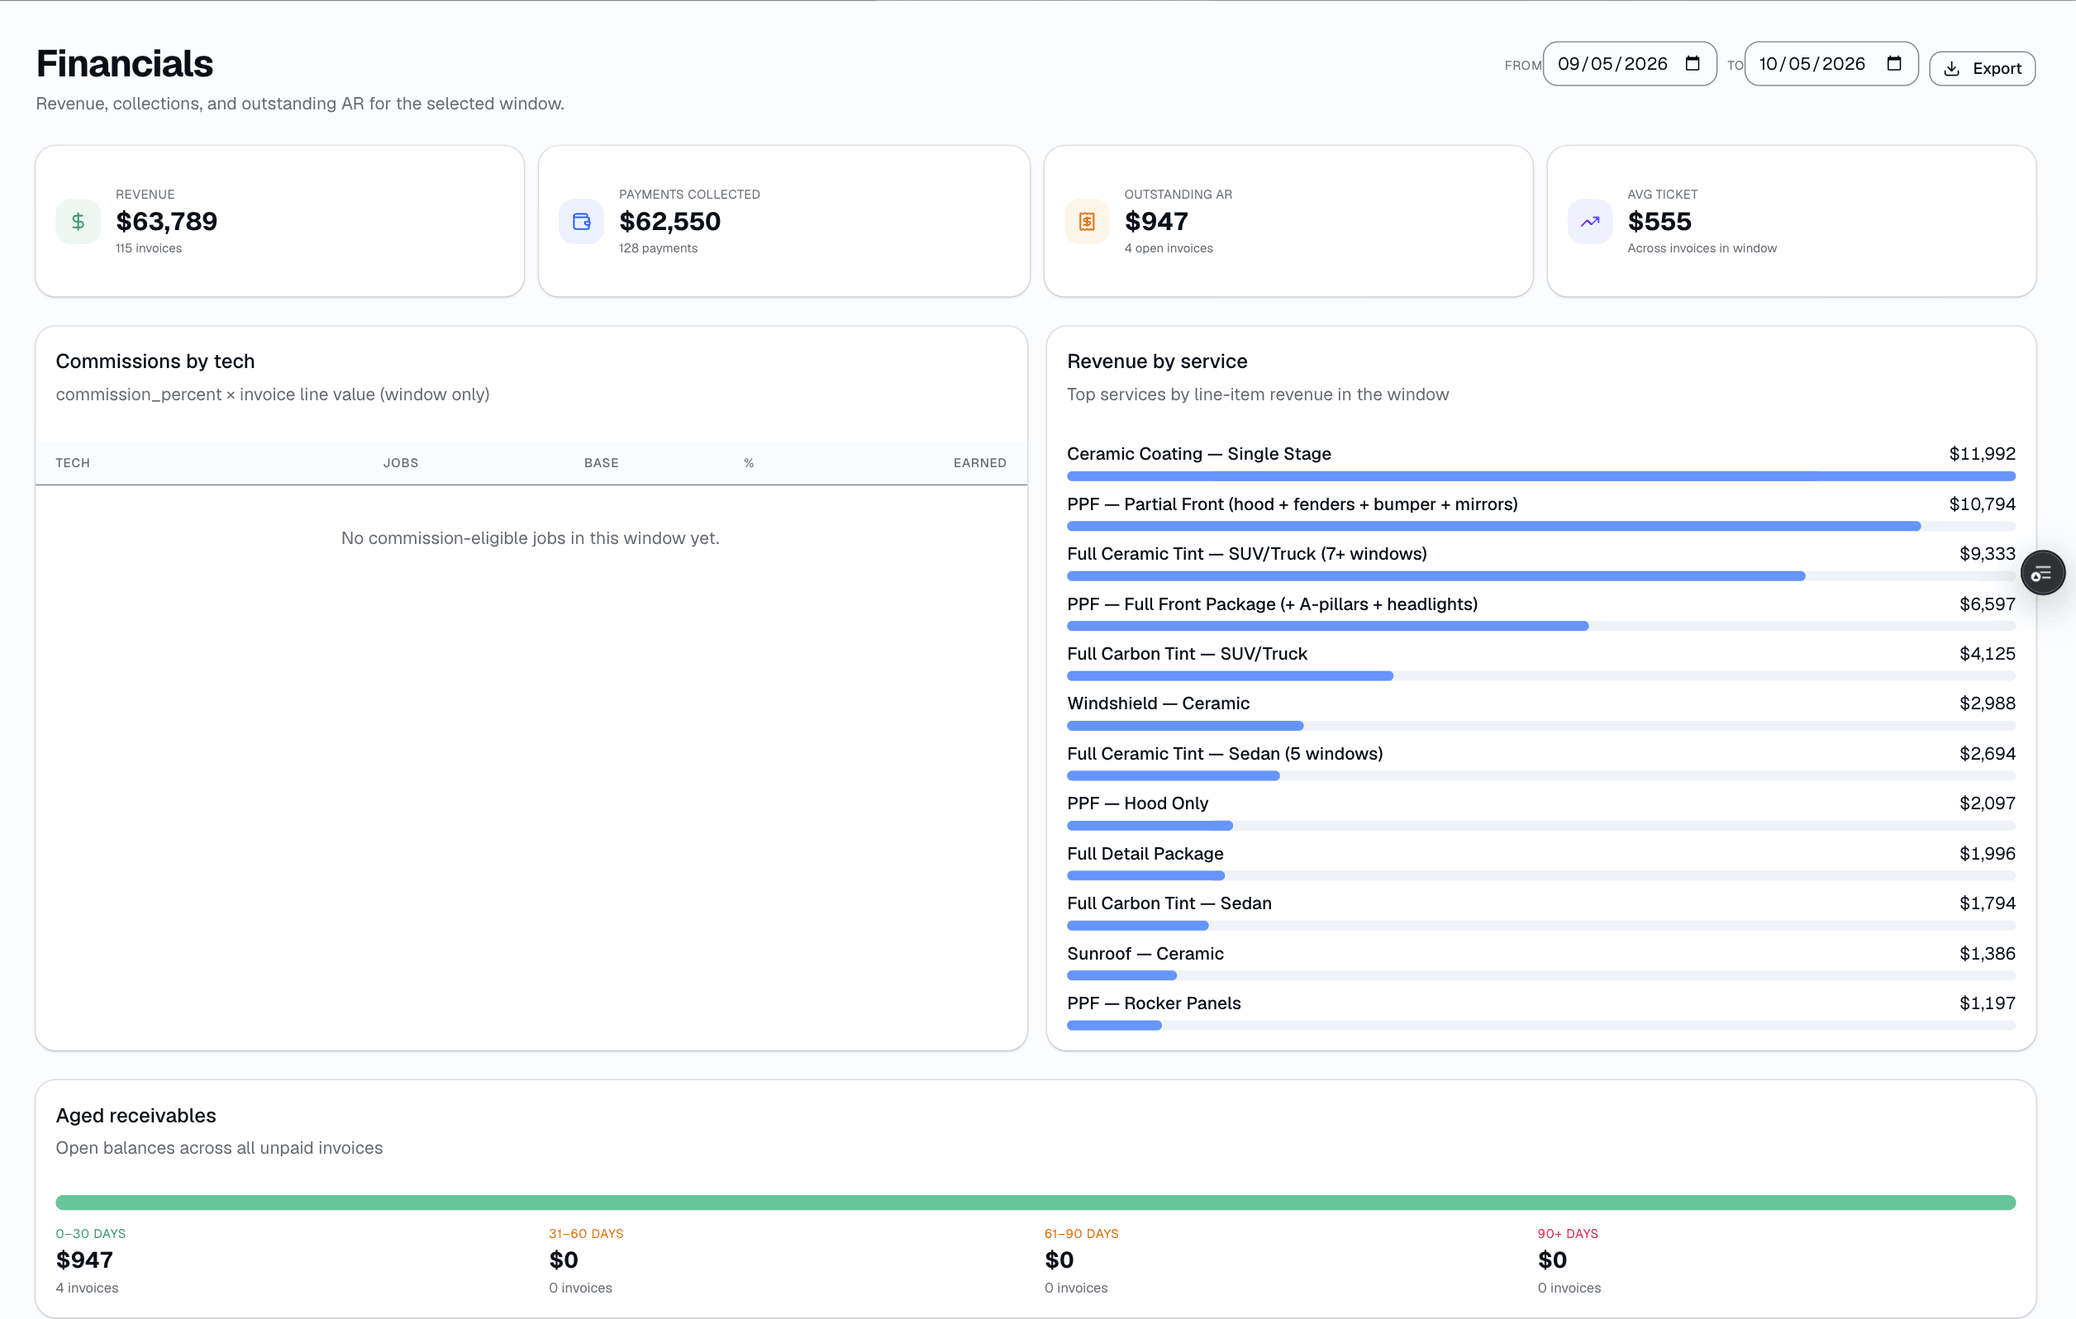Viewport: 2076px width, 1319px height.
Task: Select Sunroof — Ceramic service
Action: (x=1145, y=954)
